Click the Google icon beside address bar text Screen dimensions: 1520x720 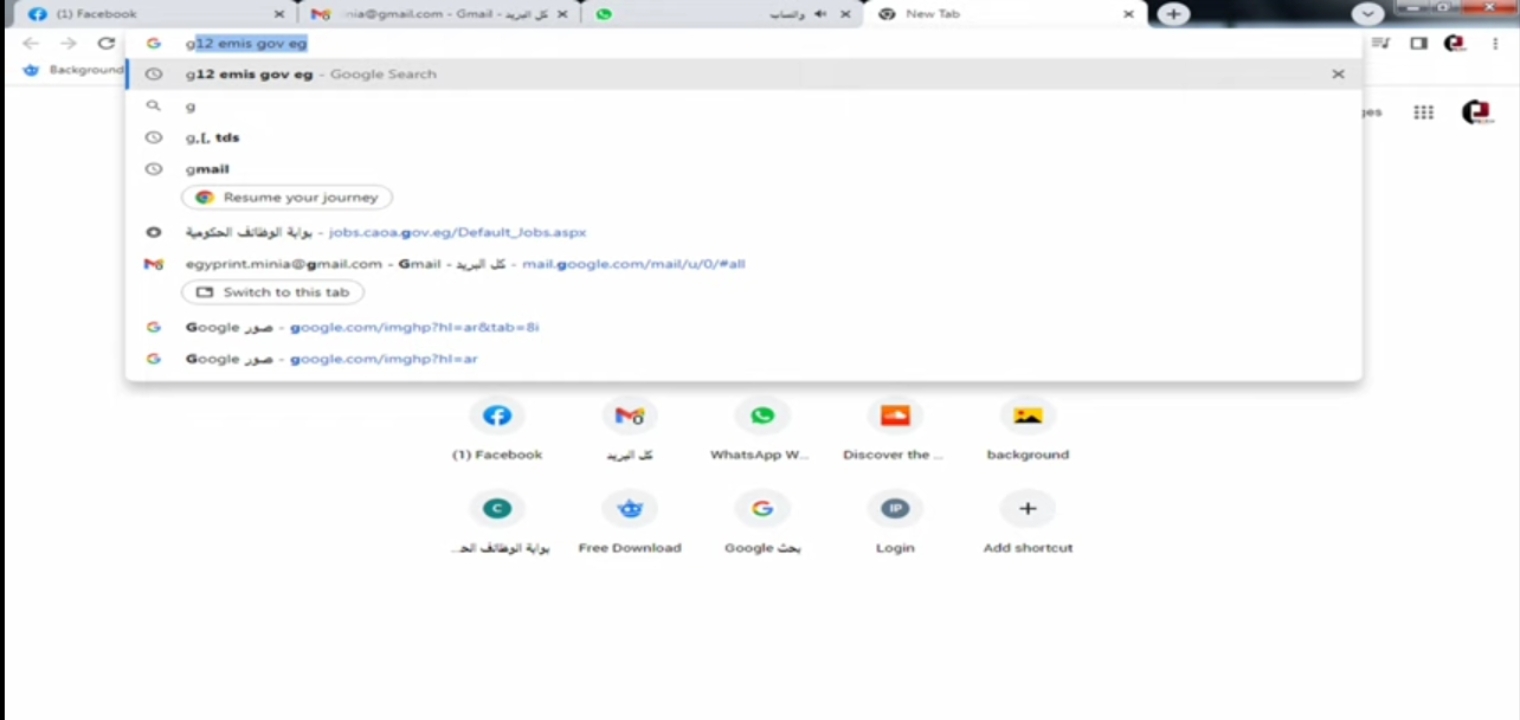tap(153, 43)
